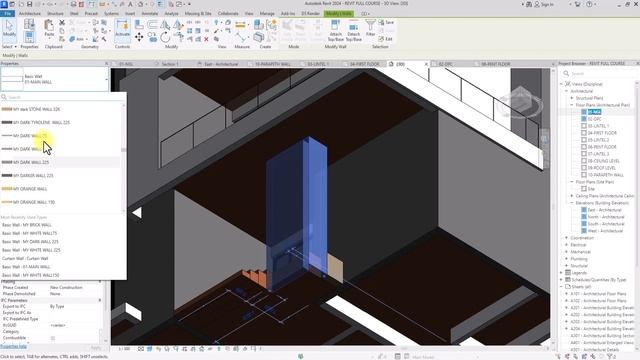640x360 pixels.
Task: Toggle the 04-FIRST FLOOR checkbox
Action: click(x=584, y=133)
